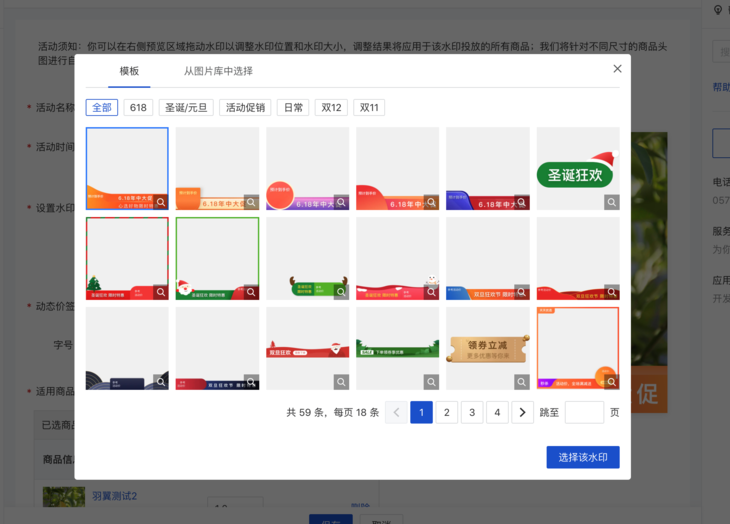Image resolution: width=730 pixels, height=524 pixels.
Task: Filter templates by 圣诞/元旦 tag
Action: point(186,108)
